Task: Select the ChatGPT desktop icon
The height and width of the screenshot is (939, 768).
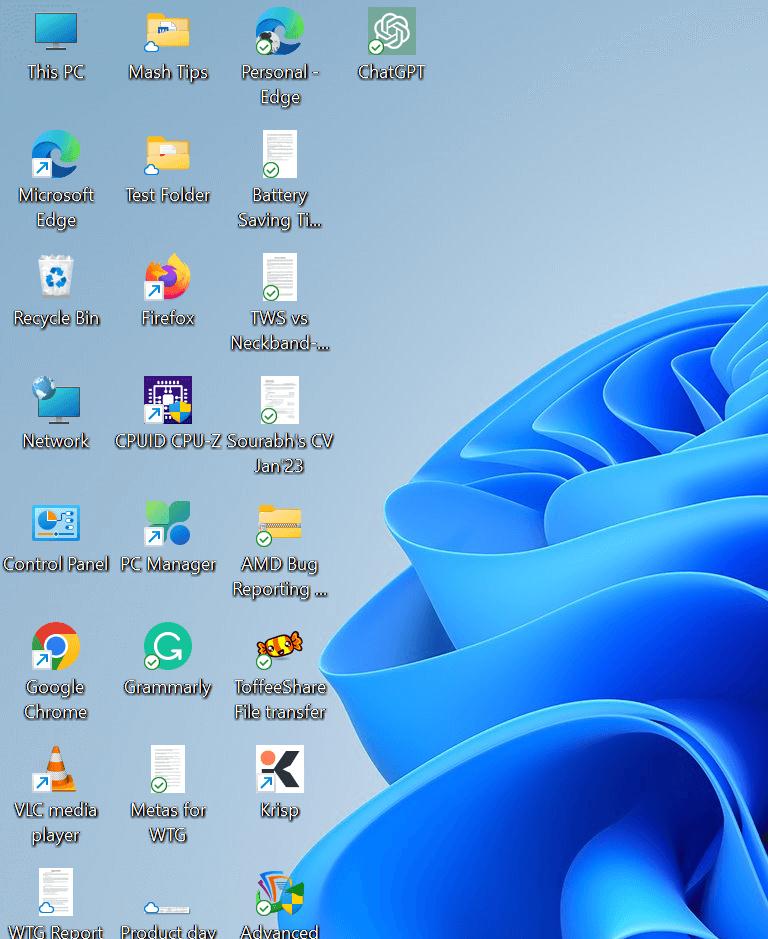Action: [x=391, y=32]
